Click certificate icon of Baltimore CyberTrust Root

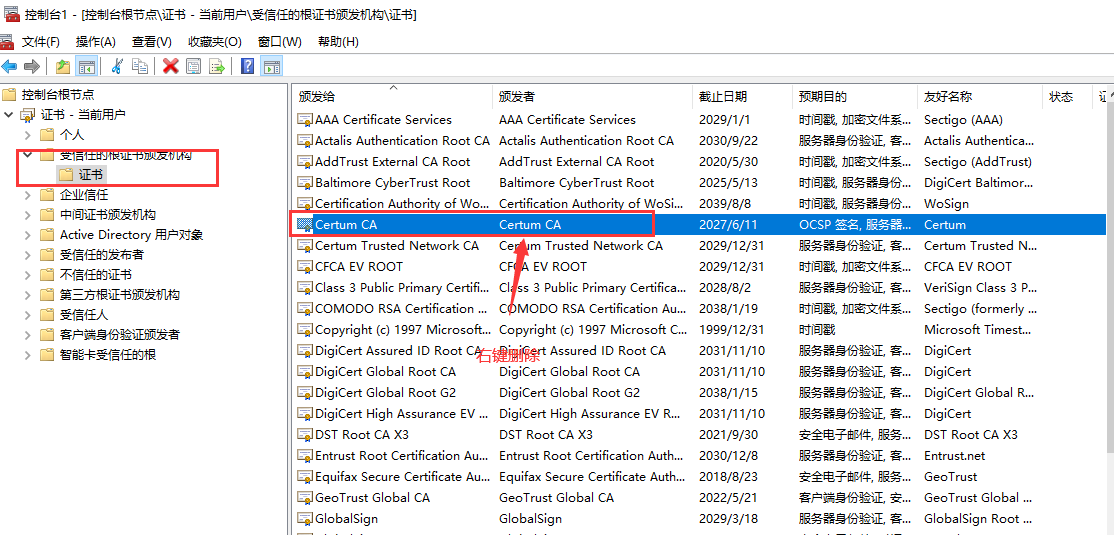coord(305,183)
